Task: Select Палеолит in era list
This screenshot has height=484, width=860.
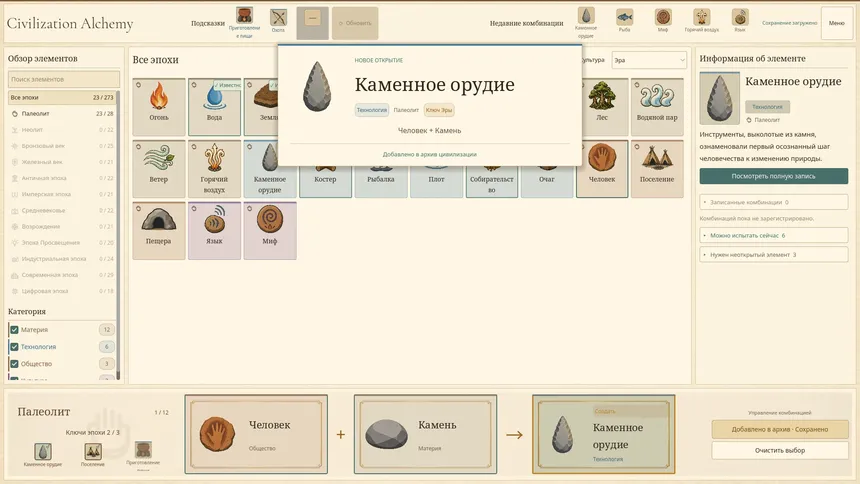Action: click(x=62, y=114)
